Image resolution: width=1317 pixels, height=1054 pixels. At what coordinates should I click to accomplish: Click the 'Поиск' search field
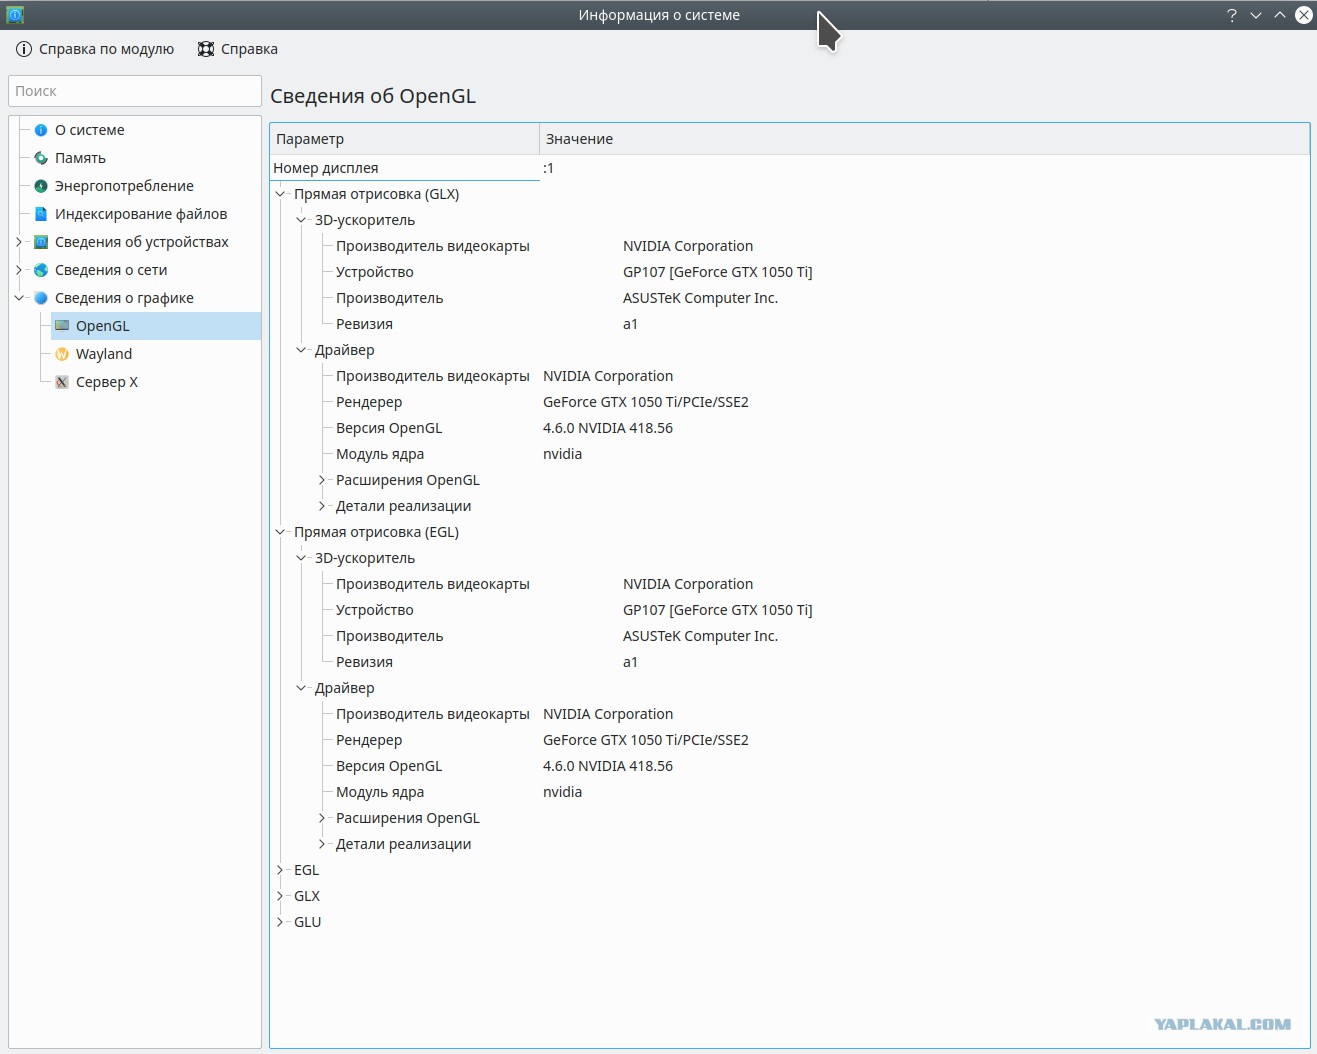coord(135,91)
